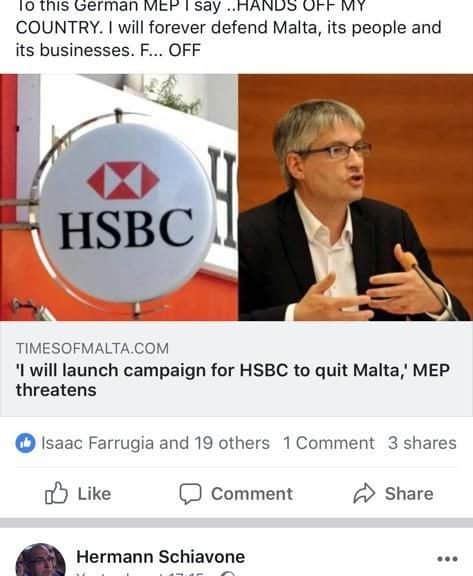
Task: Click the post text about German MEP
Action: (x=228, y=29)
